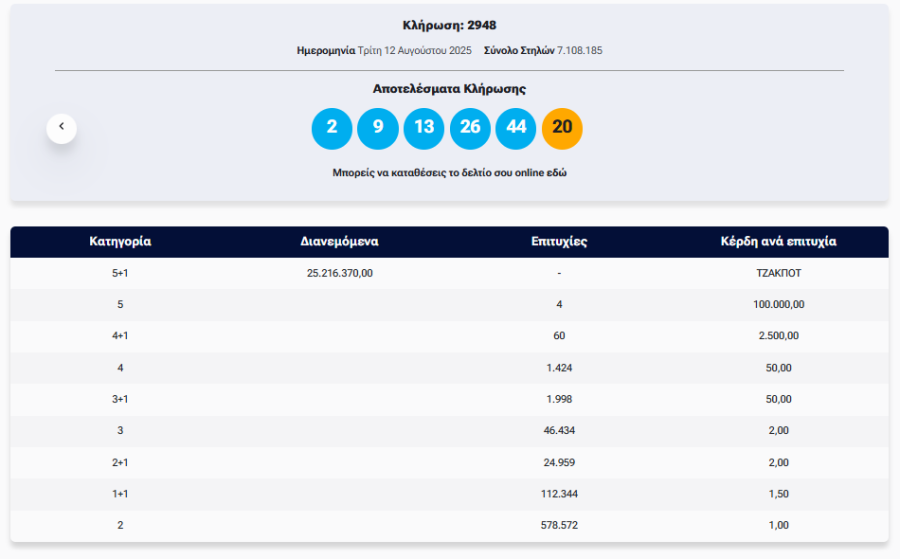900x559 pixels.
Task: Select the blue ball number 44
Action: (x=516, y=128)
